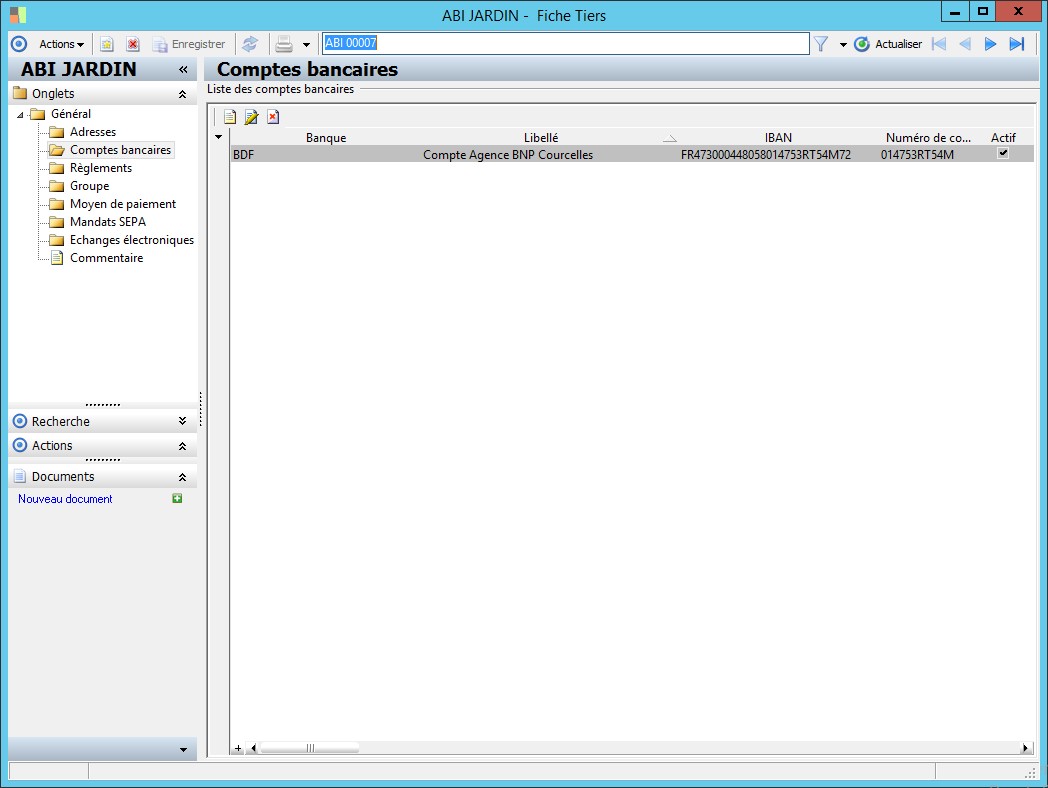
Task: Open the print options dropdown arrow
Action: click(306, 45)
